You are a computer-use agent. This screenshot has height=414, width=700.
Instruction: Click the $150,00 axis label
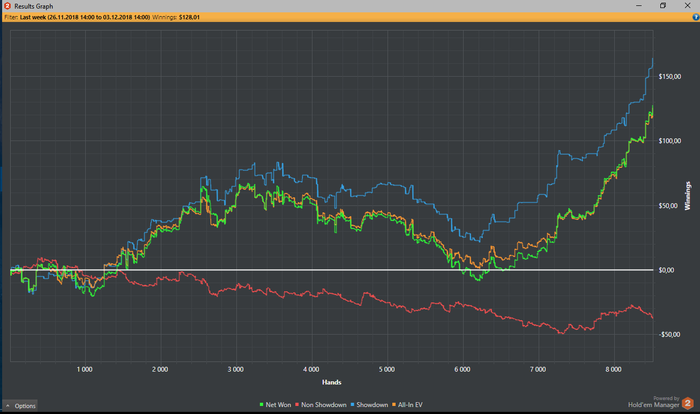coord(670,77)
